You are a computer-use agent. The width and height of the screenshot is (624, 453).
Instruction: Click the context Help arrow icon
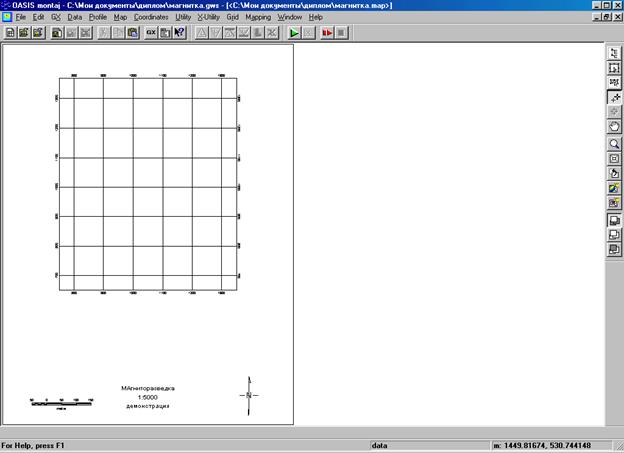pos(179,33)
